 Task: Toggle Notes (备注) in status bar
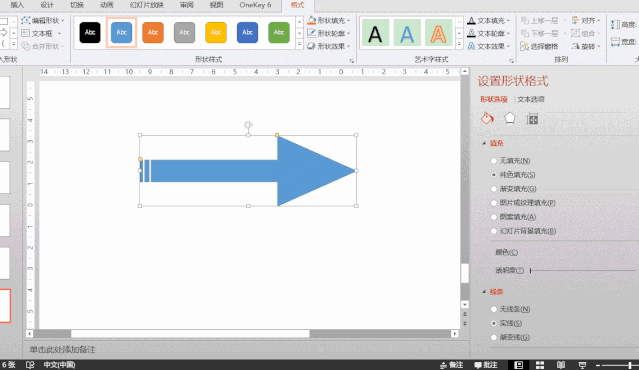(452, 365)
